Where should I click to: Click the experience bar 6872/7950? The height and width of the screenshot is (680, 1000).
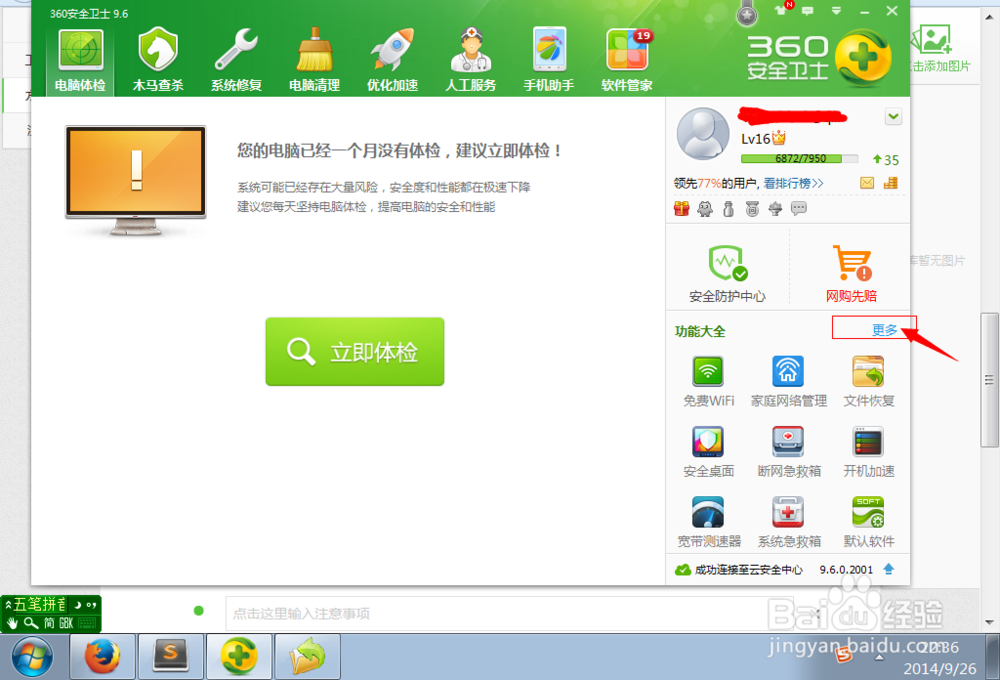pos(800,158)
